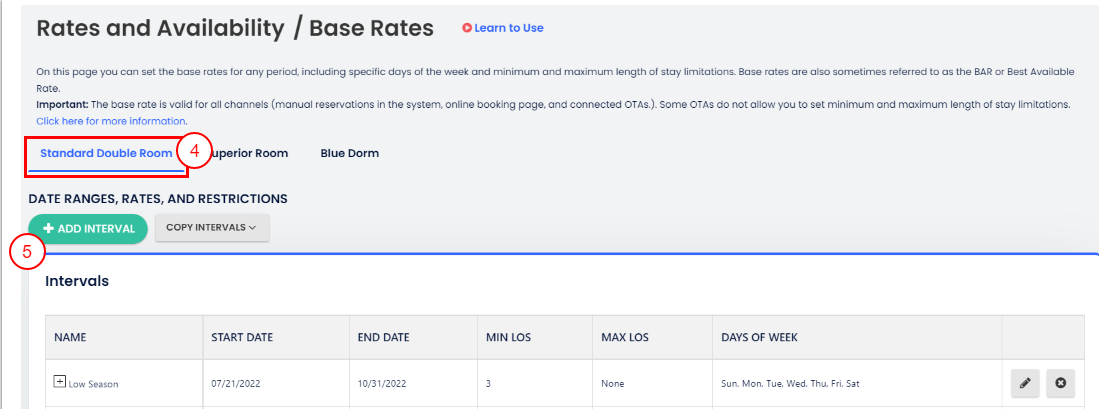The image size is (1099, 409).
Task: Click the End Date column header
Action: (383, 338)
